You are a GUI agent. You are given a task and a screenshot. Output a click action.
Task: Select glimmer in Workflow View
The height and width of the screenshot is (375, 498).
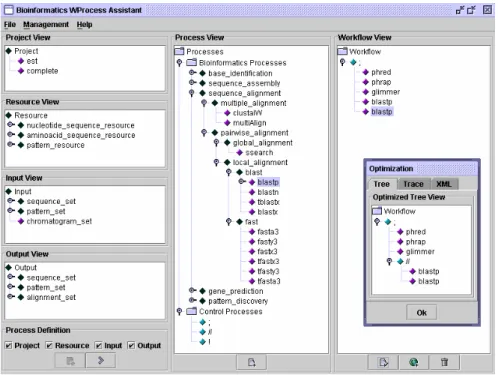point(385,92)
